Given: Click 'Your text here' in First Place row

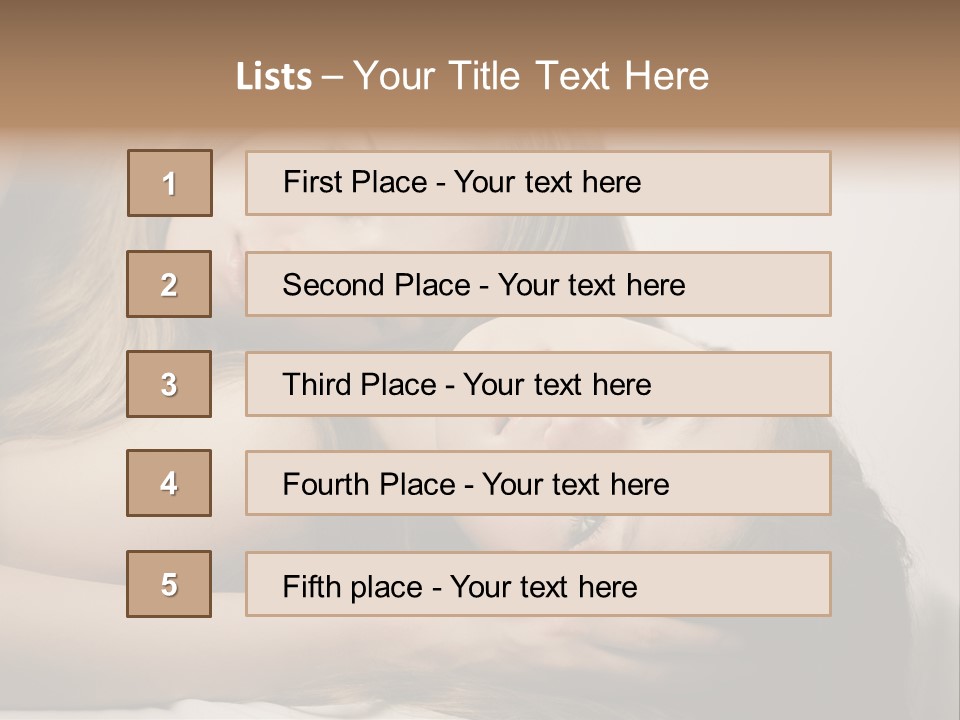Looking at the screenshot, I should click(x=547, y=182).
